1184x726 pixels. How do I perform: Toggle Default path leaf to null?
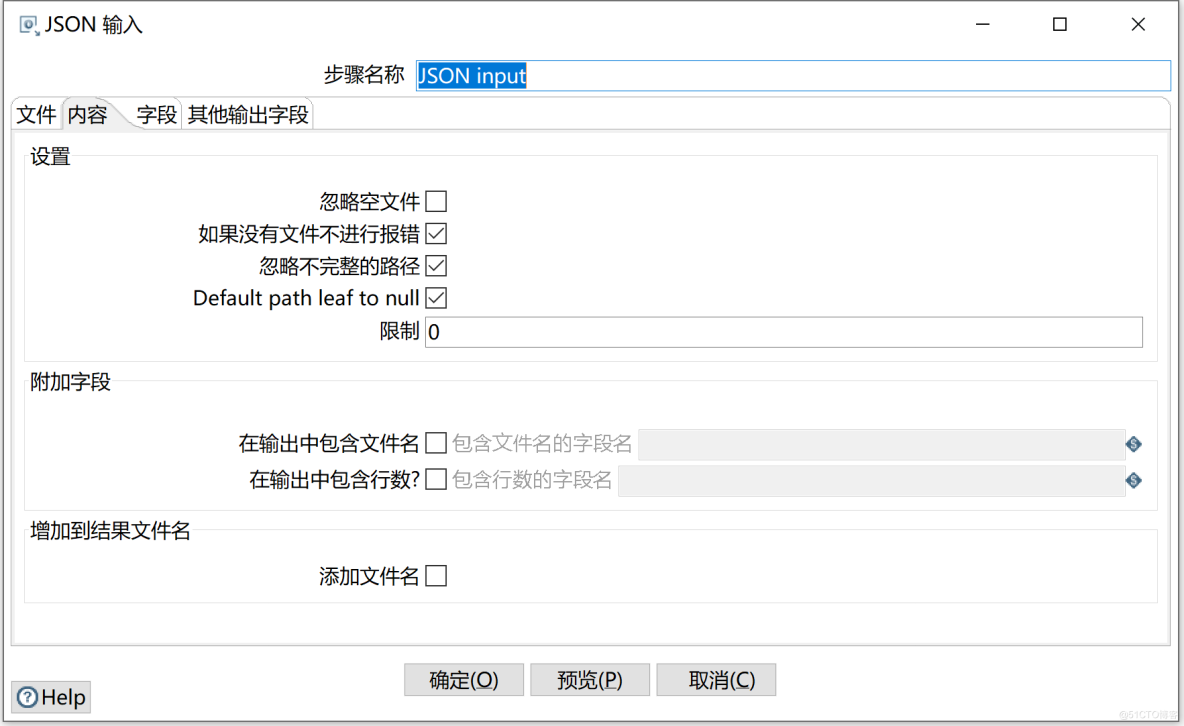click(x=436, y=298)
